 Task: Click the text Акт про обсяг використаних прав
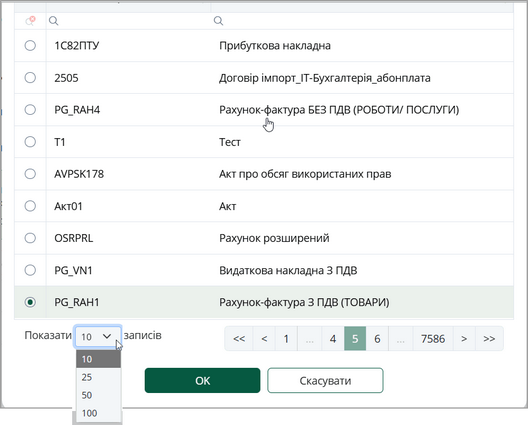[305, 174]
